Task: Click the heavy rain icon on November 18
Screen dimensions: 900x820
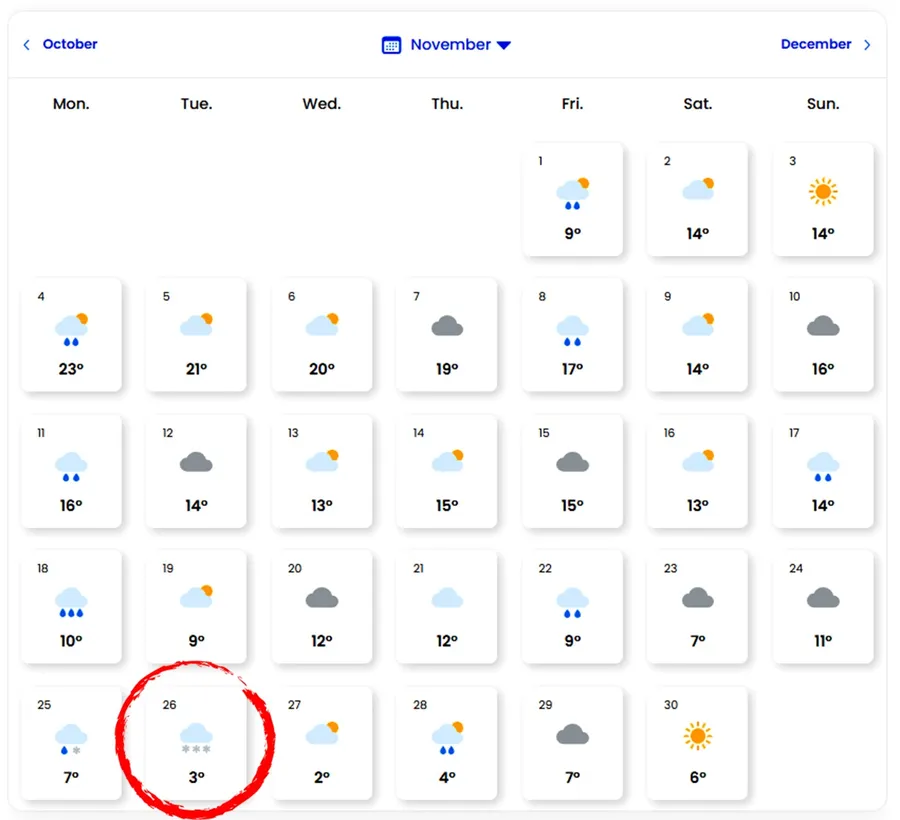Action: click(71, 602)
